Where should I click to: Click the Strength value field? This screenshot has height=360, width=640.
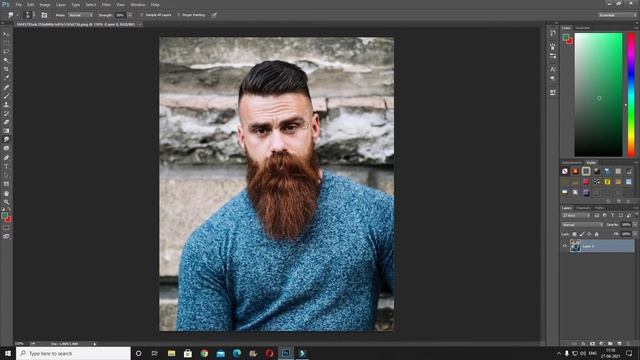click(120, 15)
